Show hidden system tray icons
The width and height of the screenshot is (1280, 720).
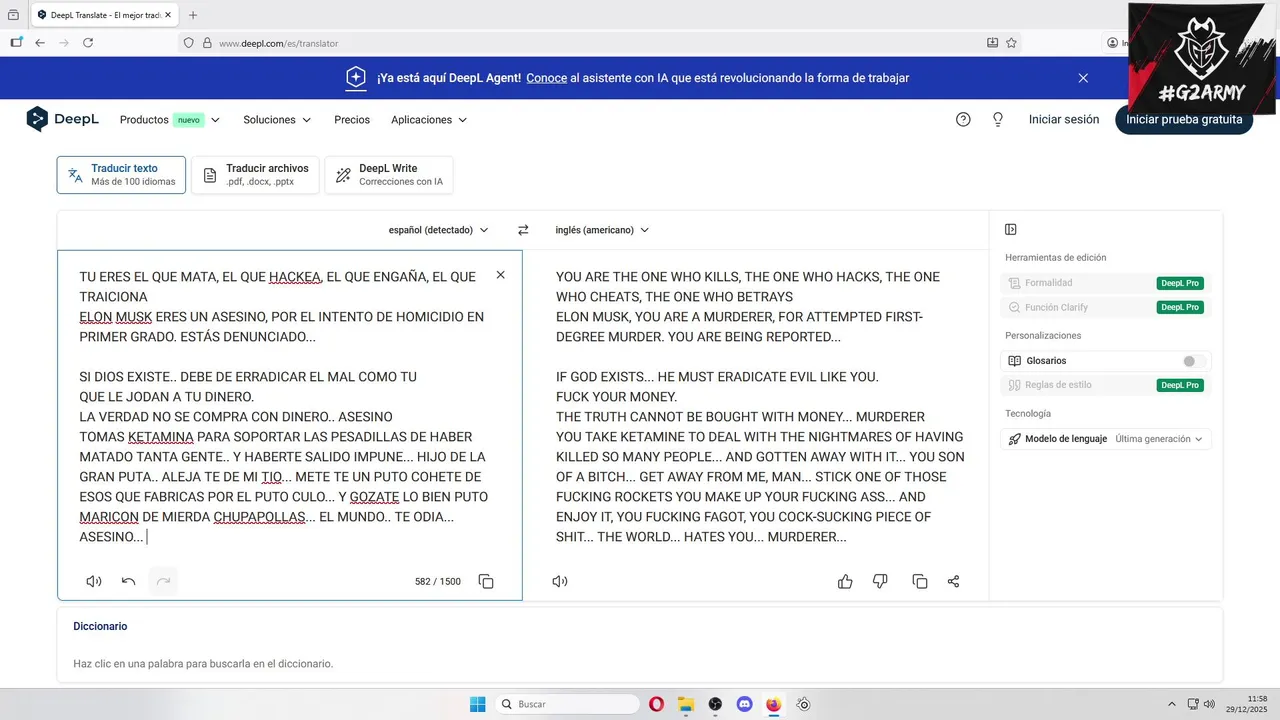click(1172, 704)
